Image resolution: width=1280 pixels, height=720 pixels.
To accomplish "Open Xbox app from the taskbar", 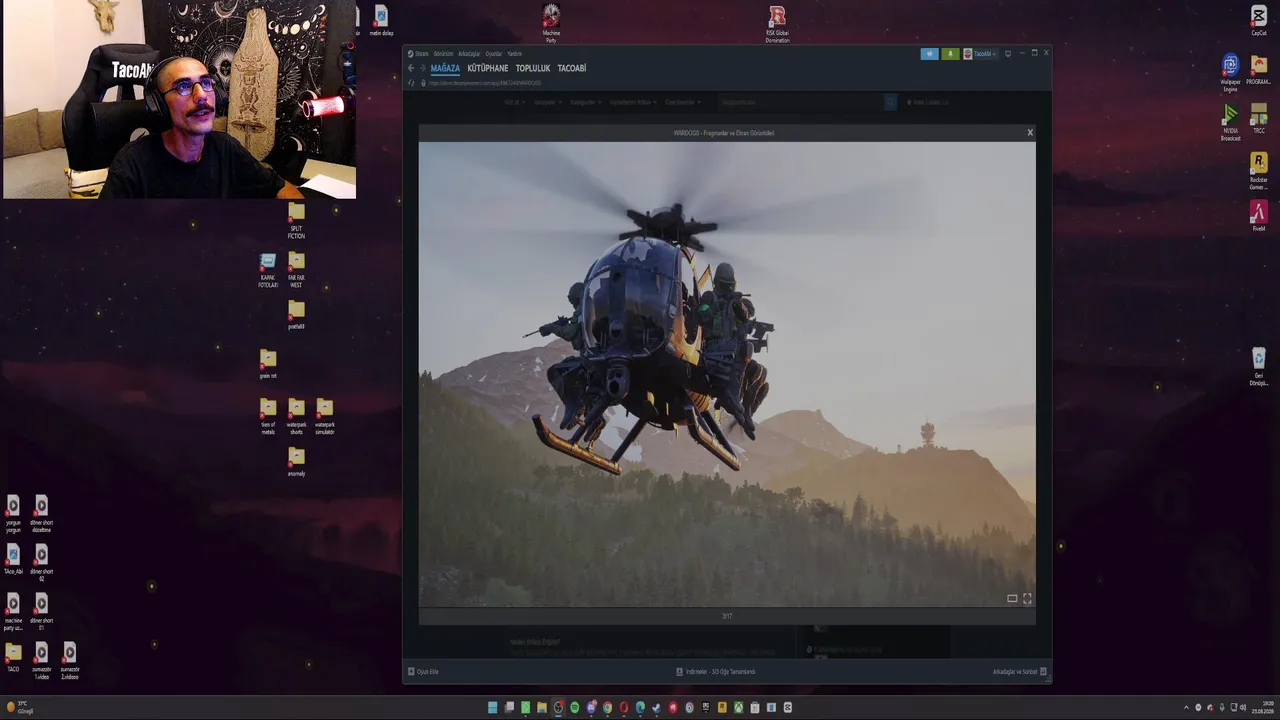I will pos(739,708).
